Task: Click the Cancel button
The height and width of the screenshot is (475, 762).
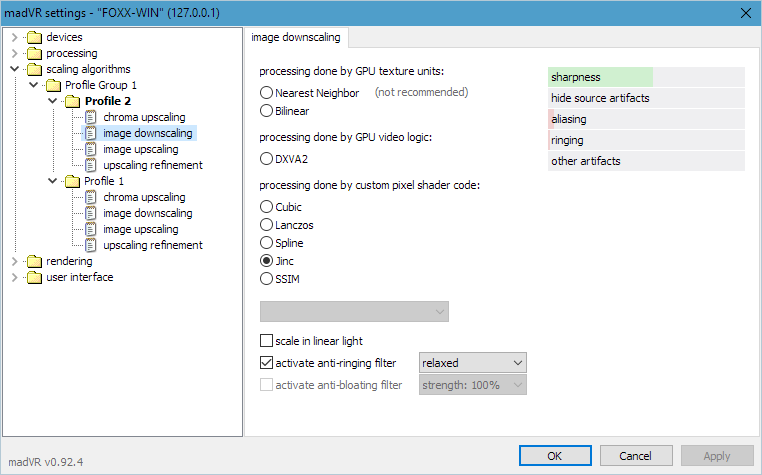Action: [636, 456]
